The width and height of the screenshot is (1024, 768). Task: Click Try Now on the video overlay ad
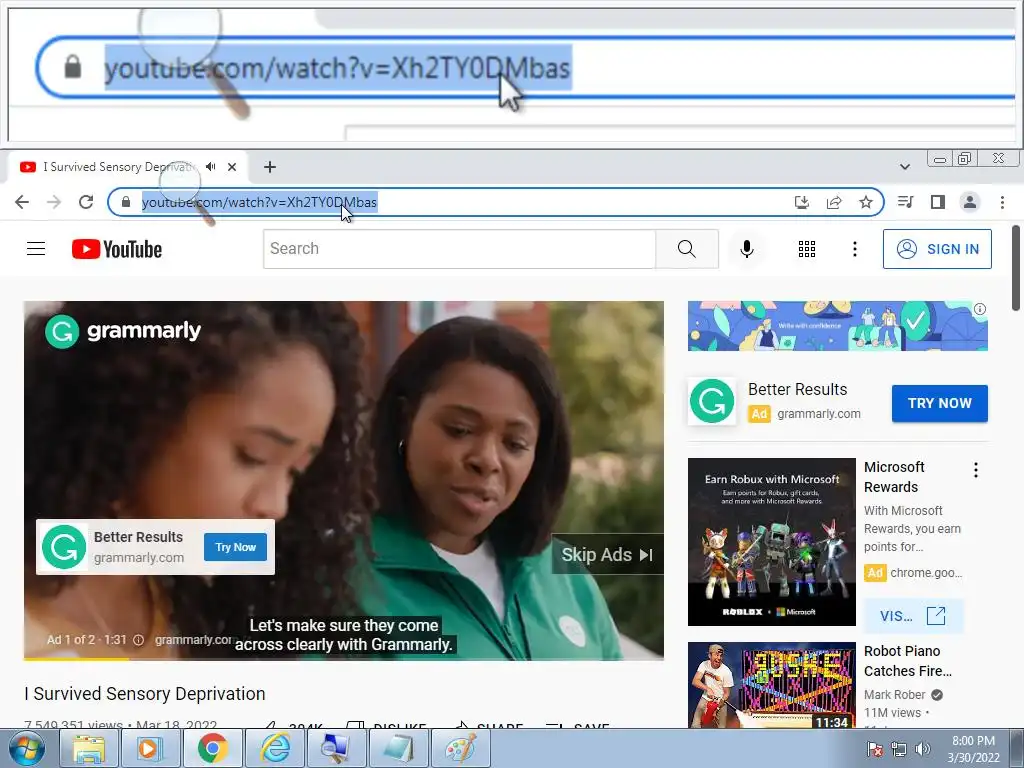(x=236, y=547)
